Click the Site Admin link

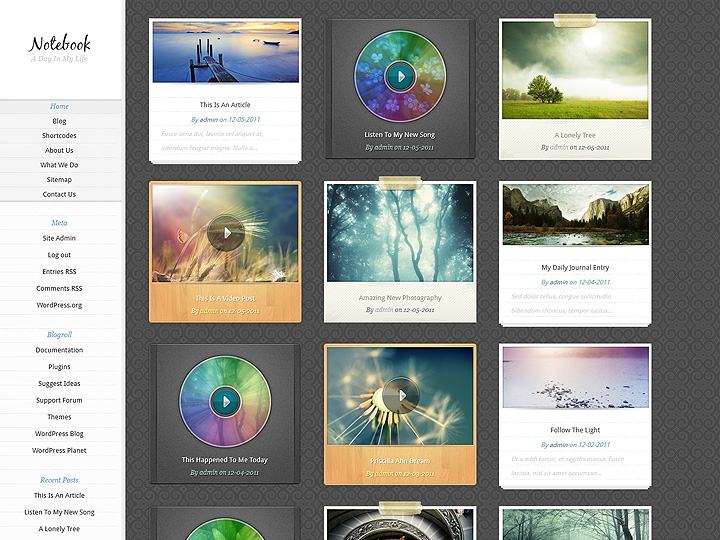[x=59, y=238]
